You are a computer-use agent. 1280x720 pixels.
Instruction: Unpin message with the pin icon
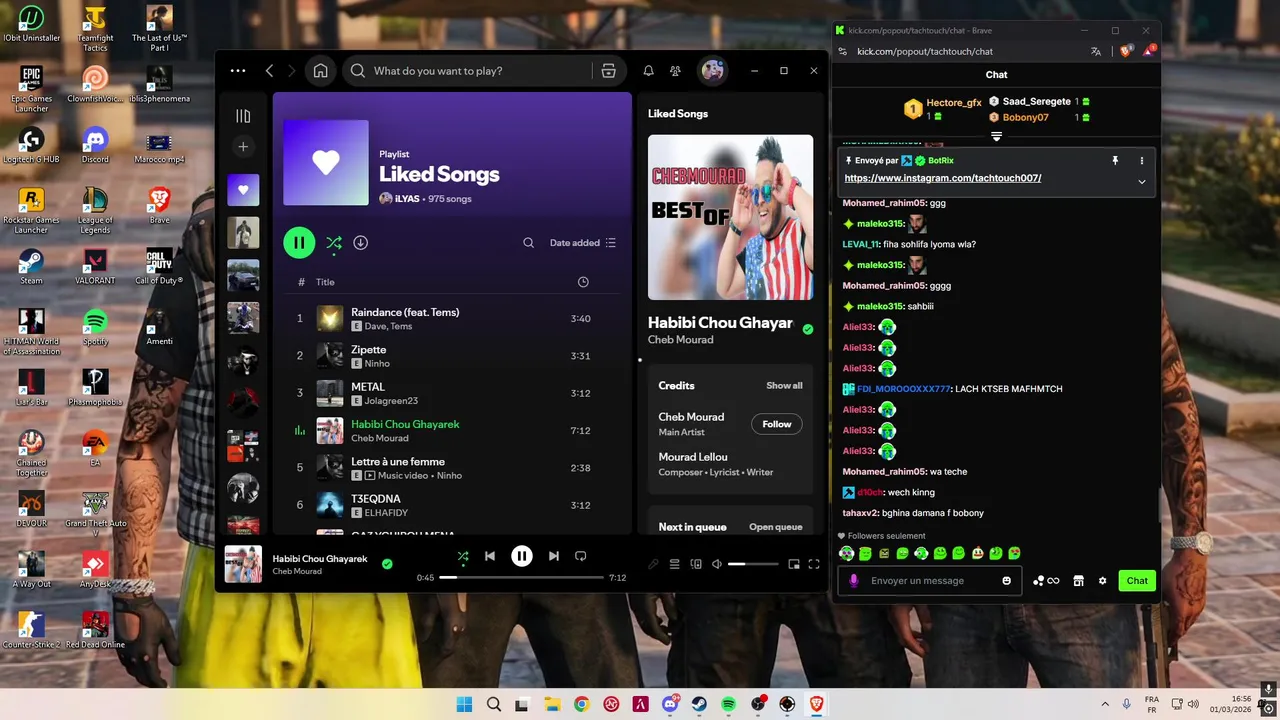pyautogui.click(x=1115, y=160)
